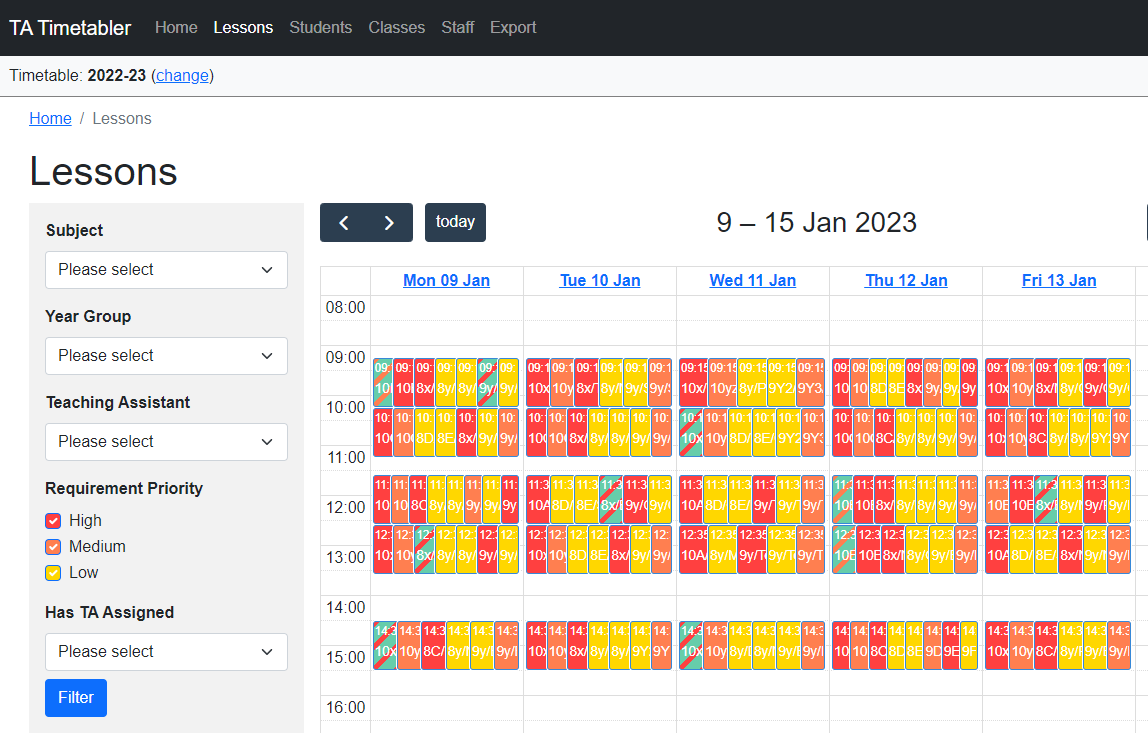Open Wednesday's first 14:30 teal-striped lesson

[687, 645]
